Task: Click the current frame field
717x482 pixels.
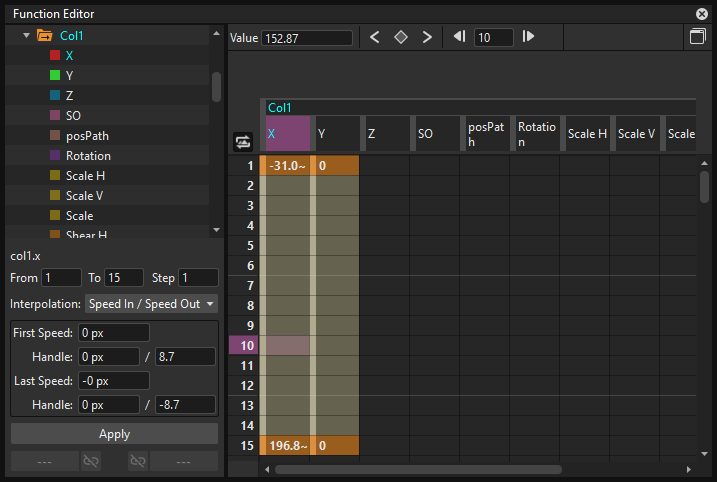Action: click(x=493, y=37)
